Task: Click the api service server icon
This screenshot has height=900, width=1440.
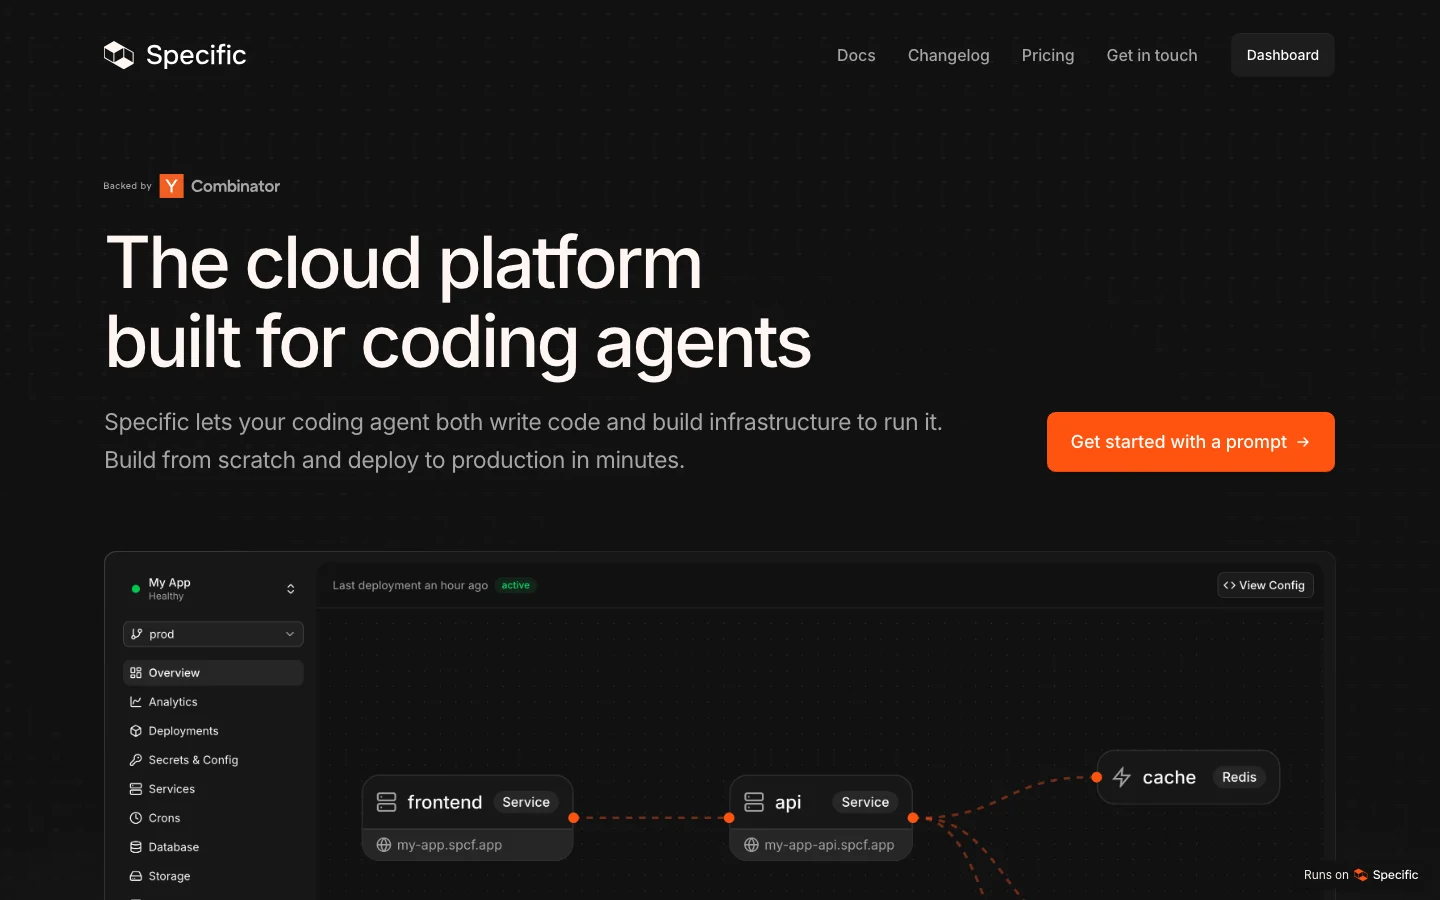Action: 754,802
